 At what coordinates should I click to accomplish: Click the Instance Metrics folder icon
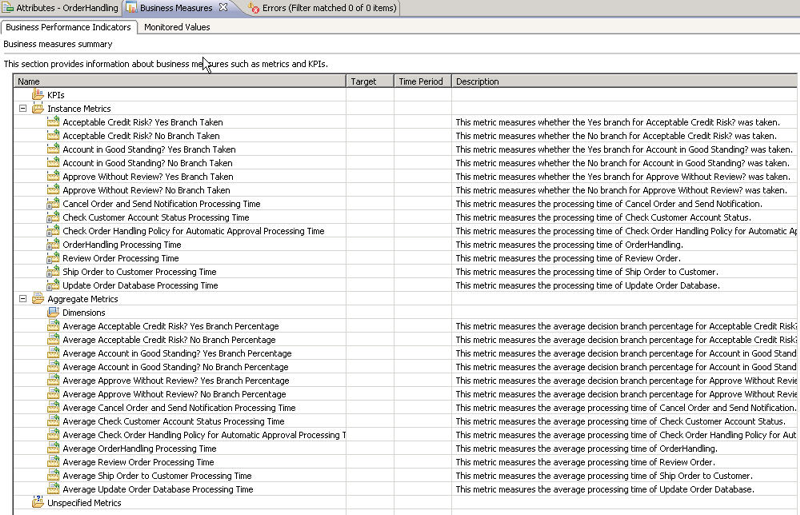[x=38, y=109]
